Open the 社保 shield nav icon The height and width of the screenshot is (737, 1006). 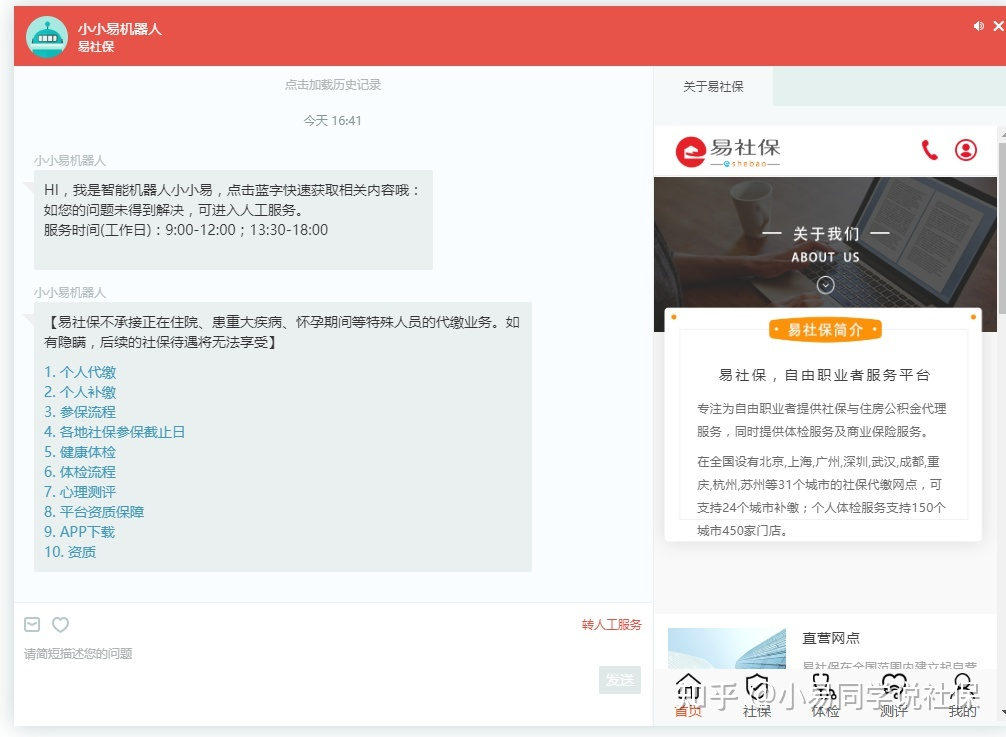[757, 695]
